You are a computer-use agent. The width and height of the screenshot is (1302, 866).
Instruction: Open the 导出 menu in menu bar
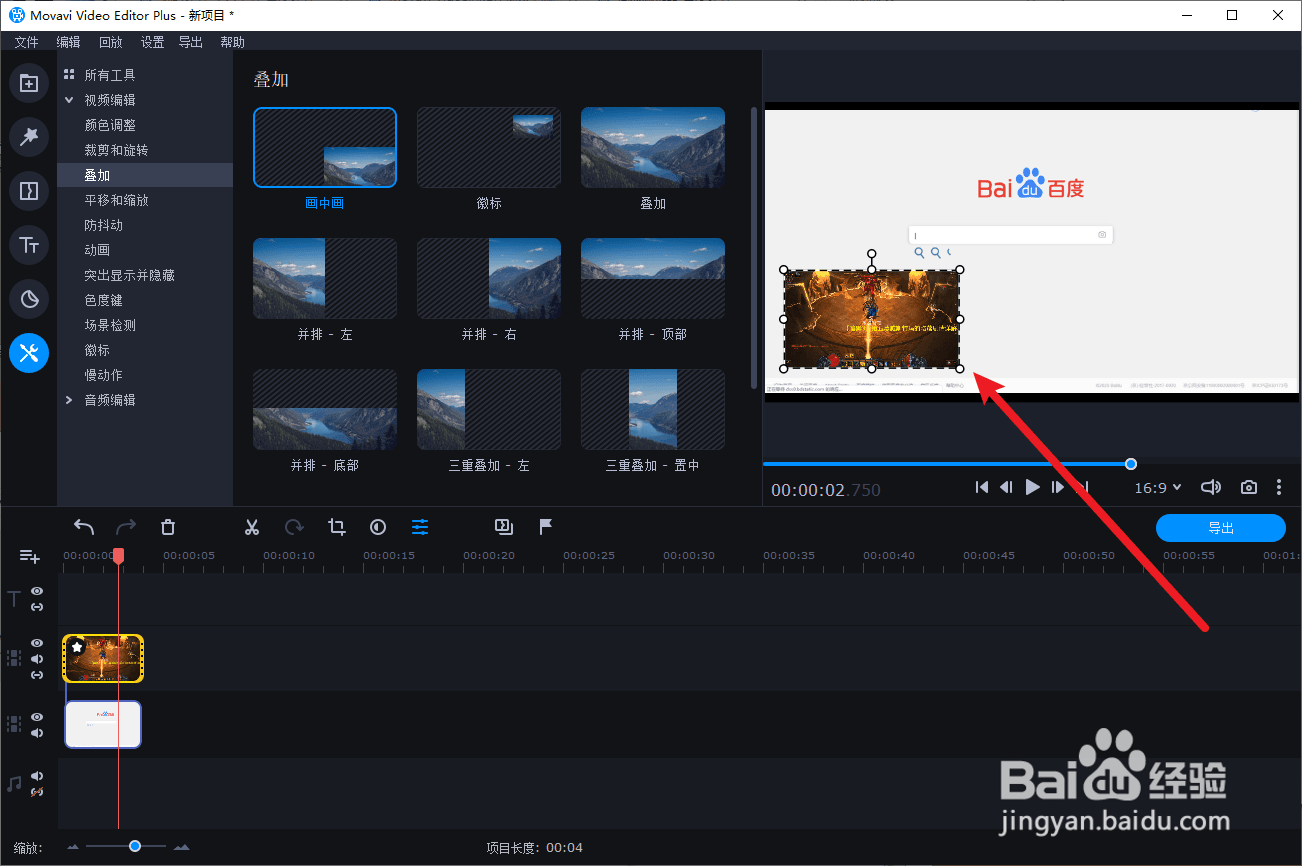[x=190, y=42]
